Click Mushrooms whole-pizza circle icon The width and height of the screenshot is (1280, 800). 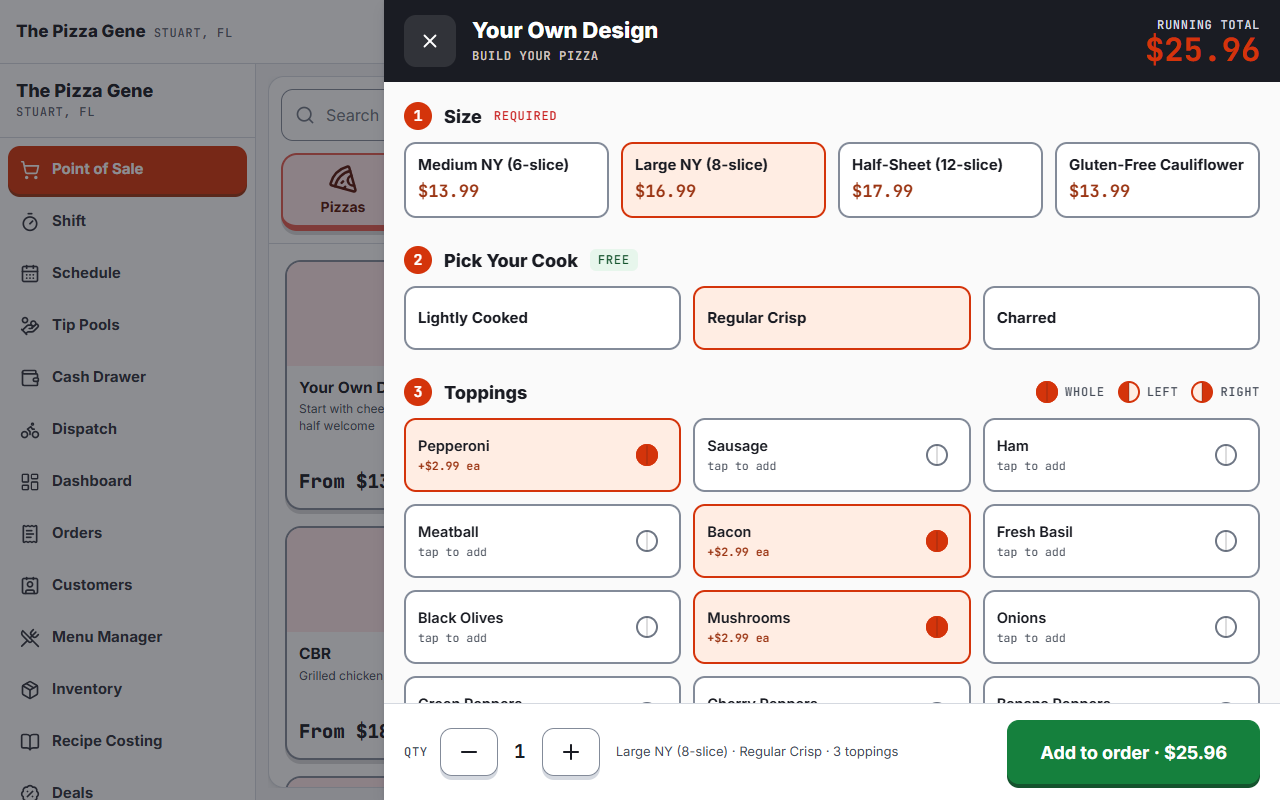point(937,627)
